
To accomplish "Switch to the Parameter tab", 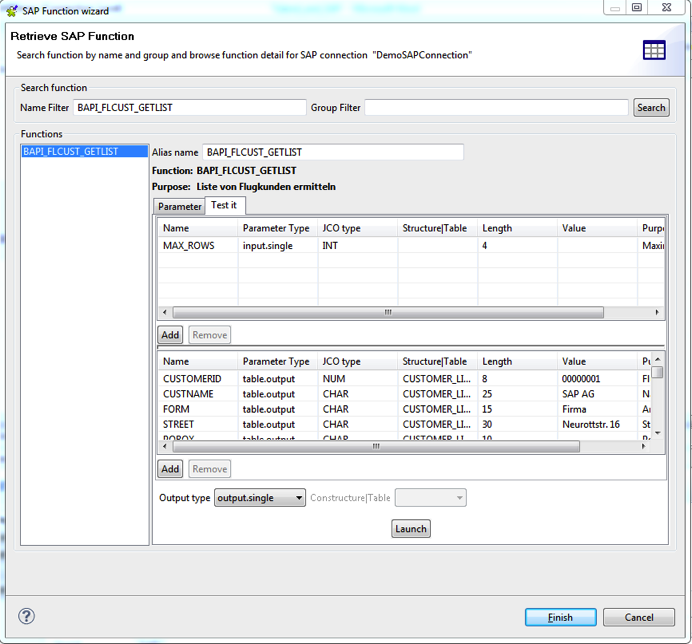I will click(x=180, y=207).
